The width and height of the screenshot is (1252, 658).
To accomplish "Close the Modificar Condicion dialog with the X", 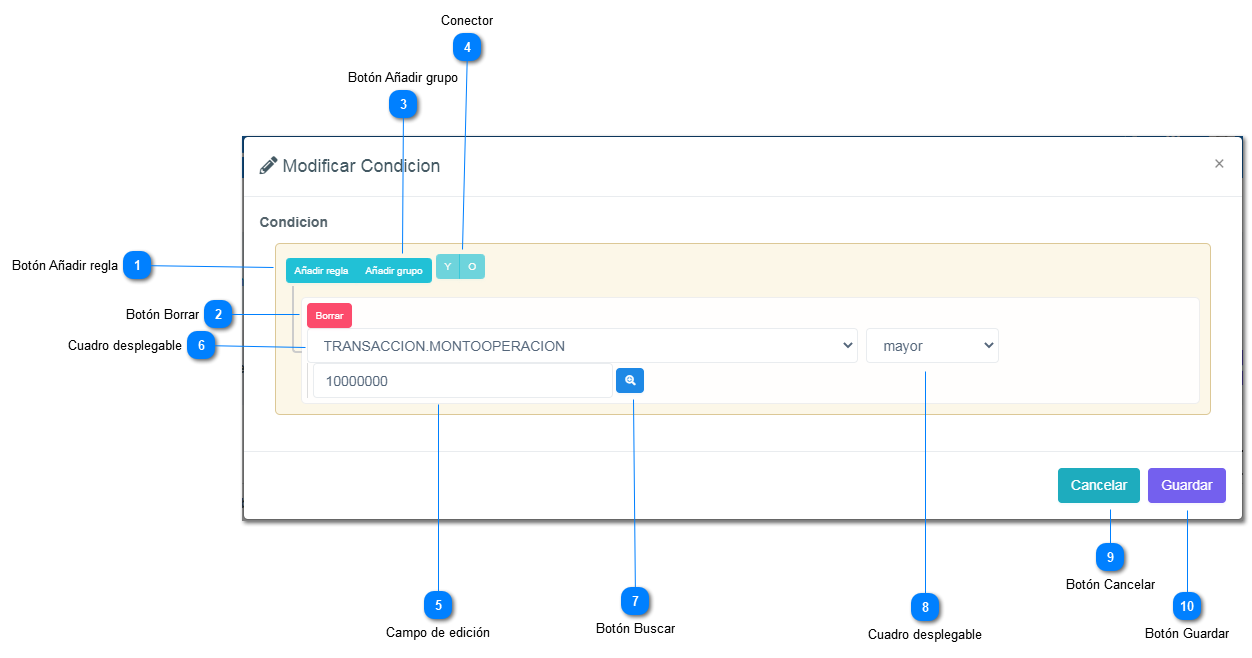I will [1219, 164].
